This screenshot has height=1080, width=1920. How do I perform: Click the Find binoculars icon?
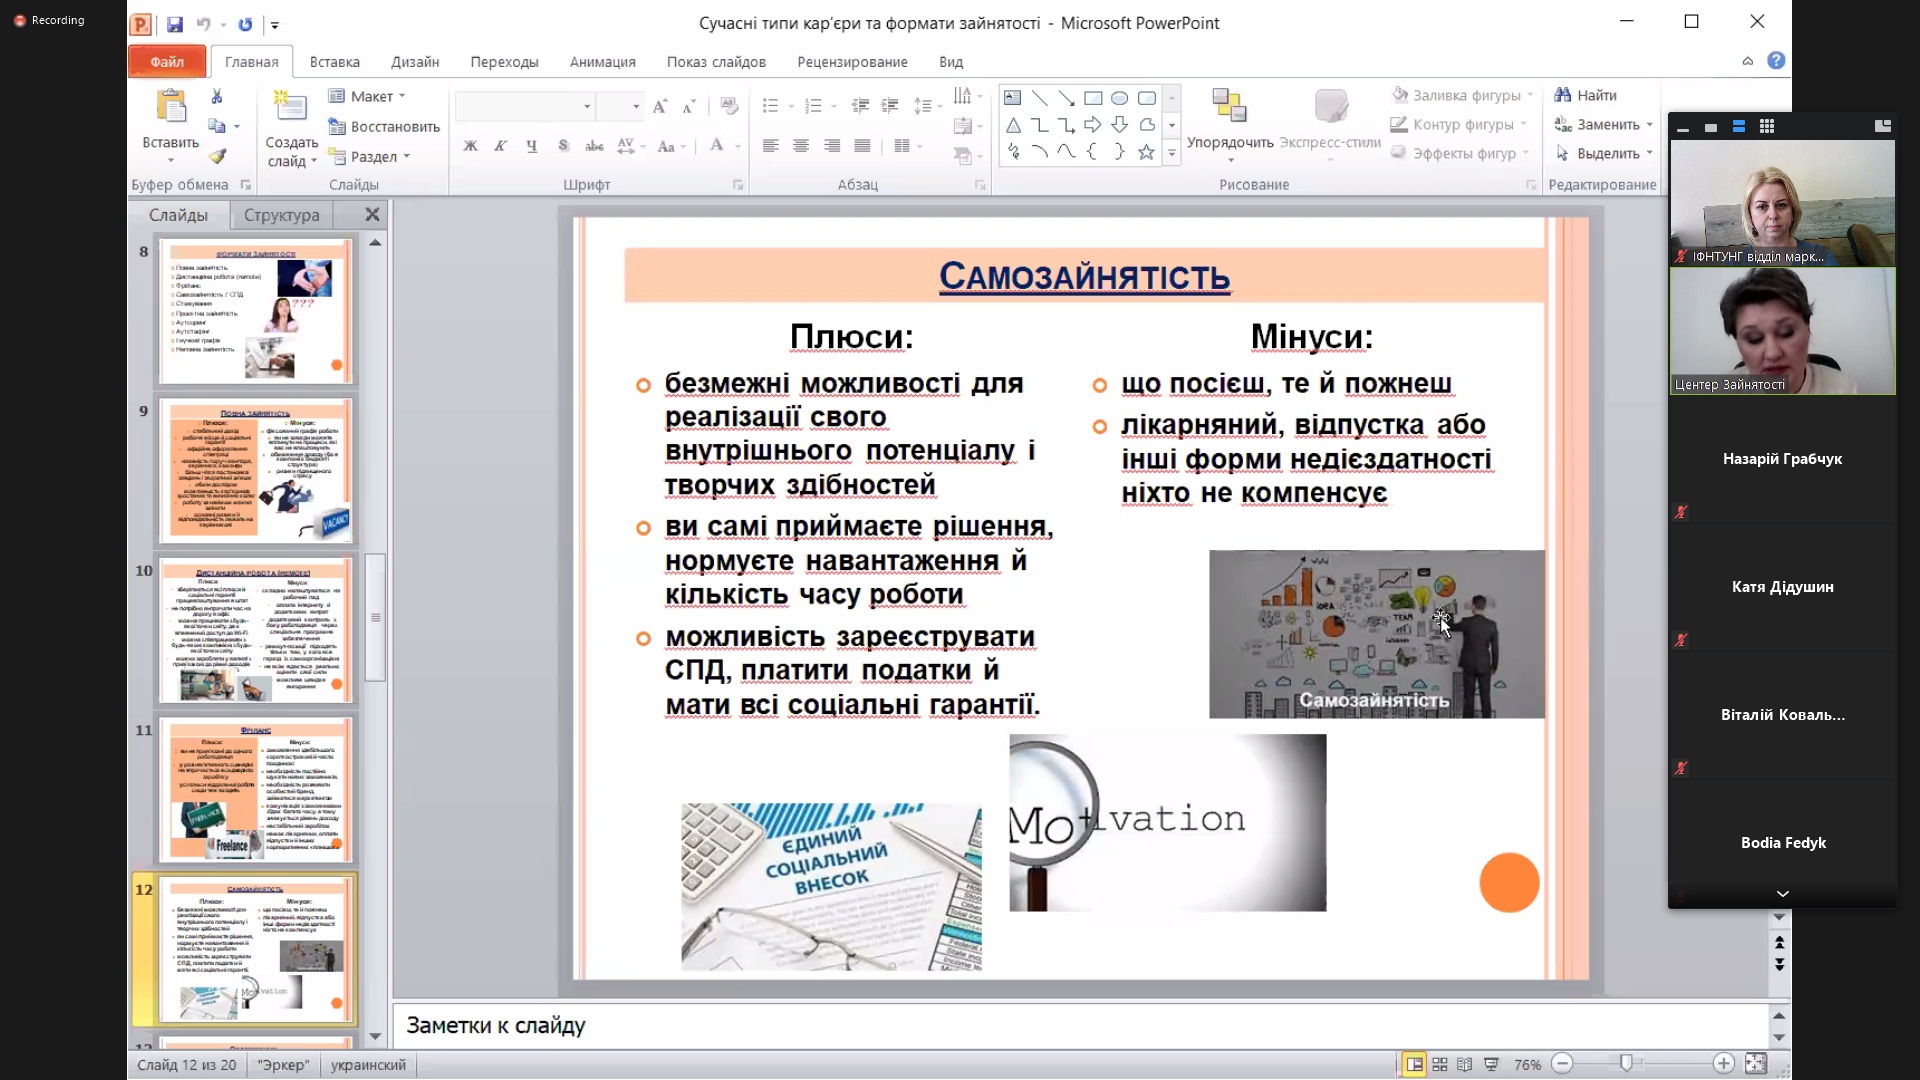(1563, 95)
